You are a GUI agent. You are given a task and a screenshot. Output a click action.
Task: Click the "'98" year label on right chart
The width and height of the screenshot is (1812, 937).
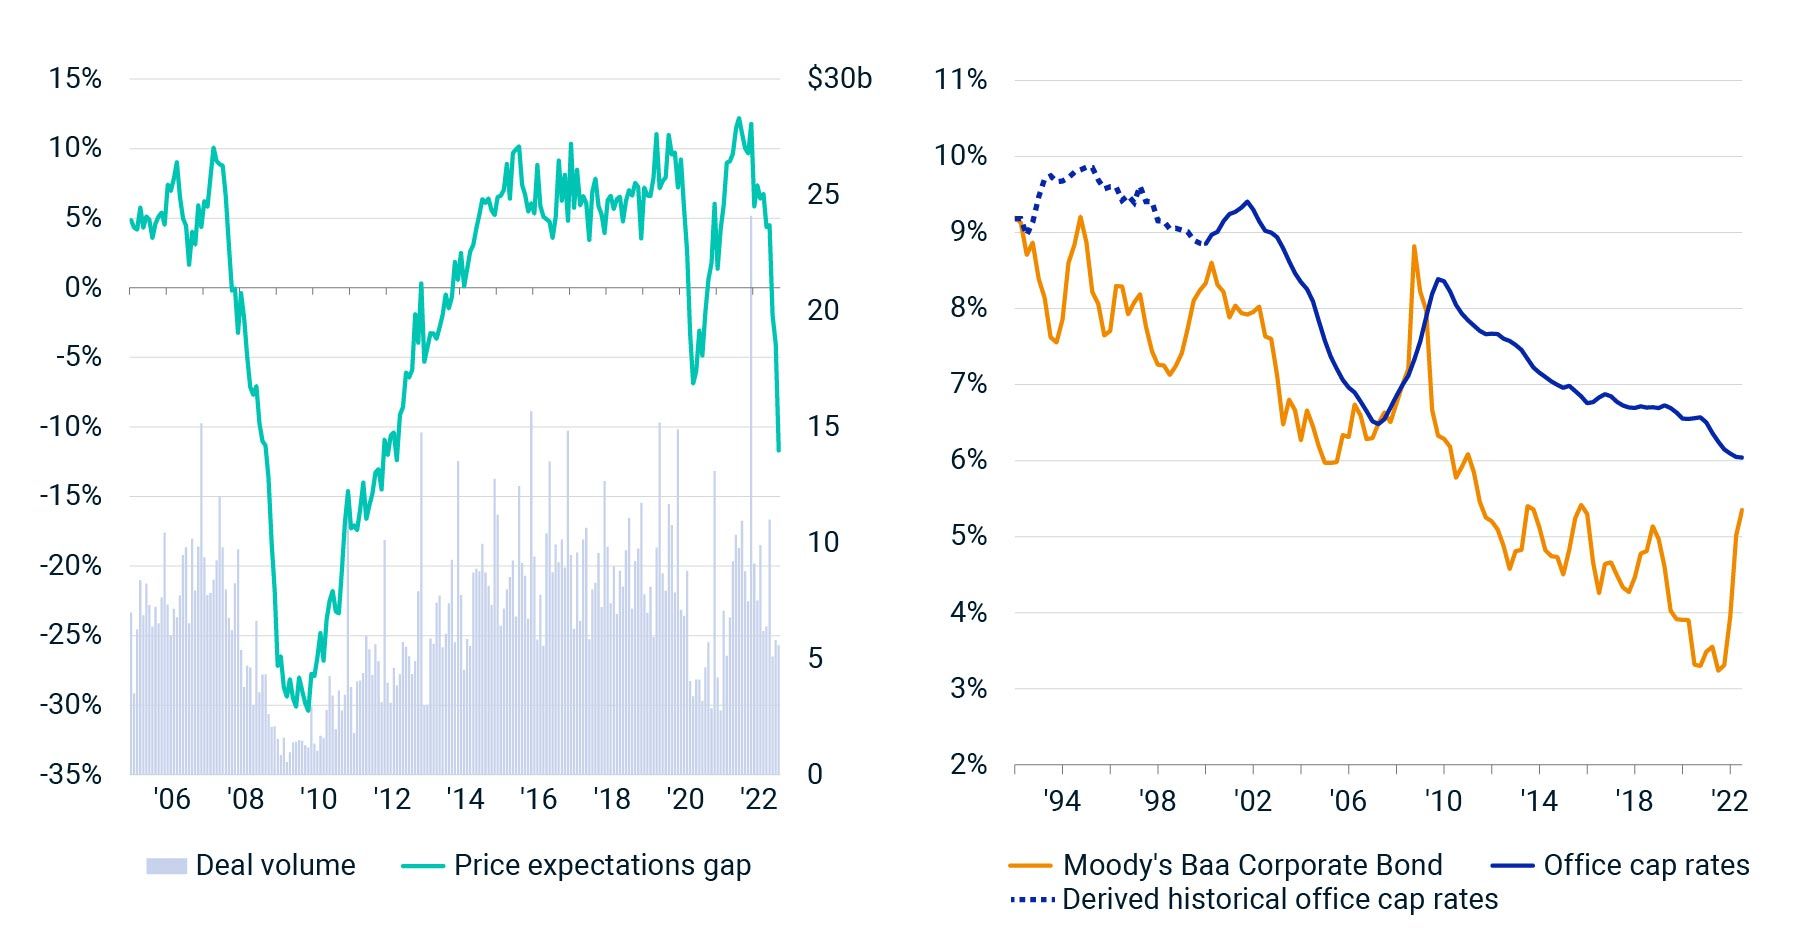pyautogui.click(x=1157, y=801)
